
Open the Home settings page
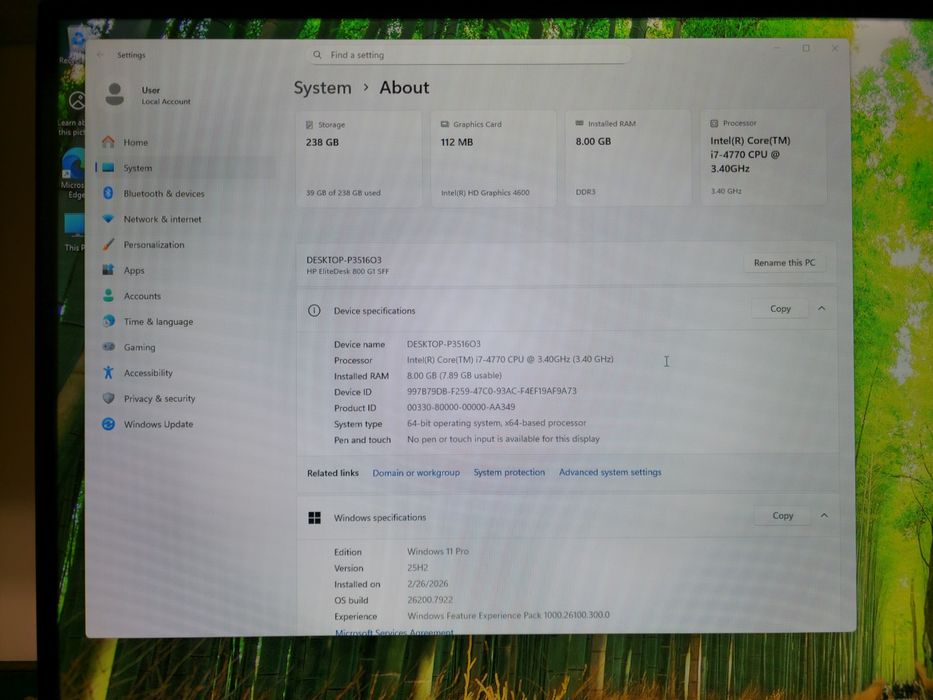[186, 142]
